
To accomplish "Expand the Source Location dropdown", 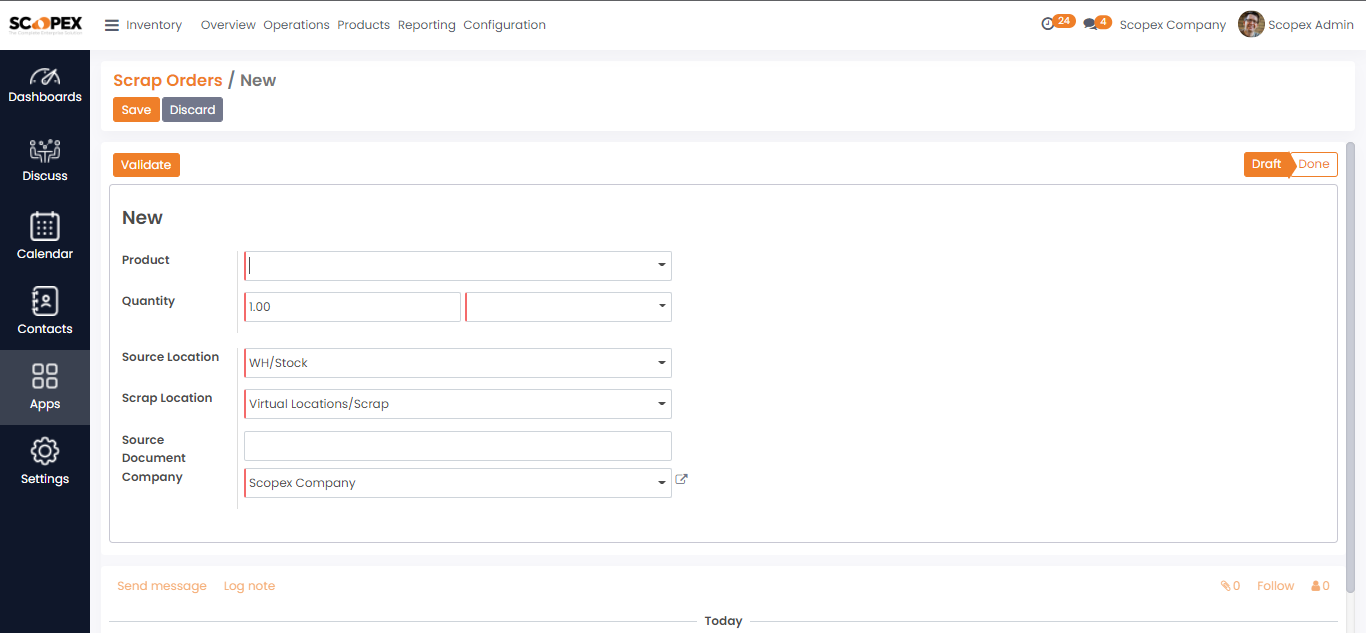I will (661, 363).
